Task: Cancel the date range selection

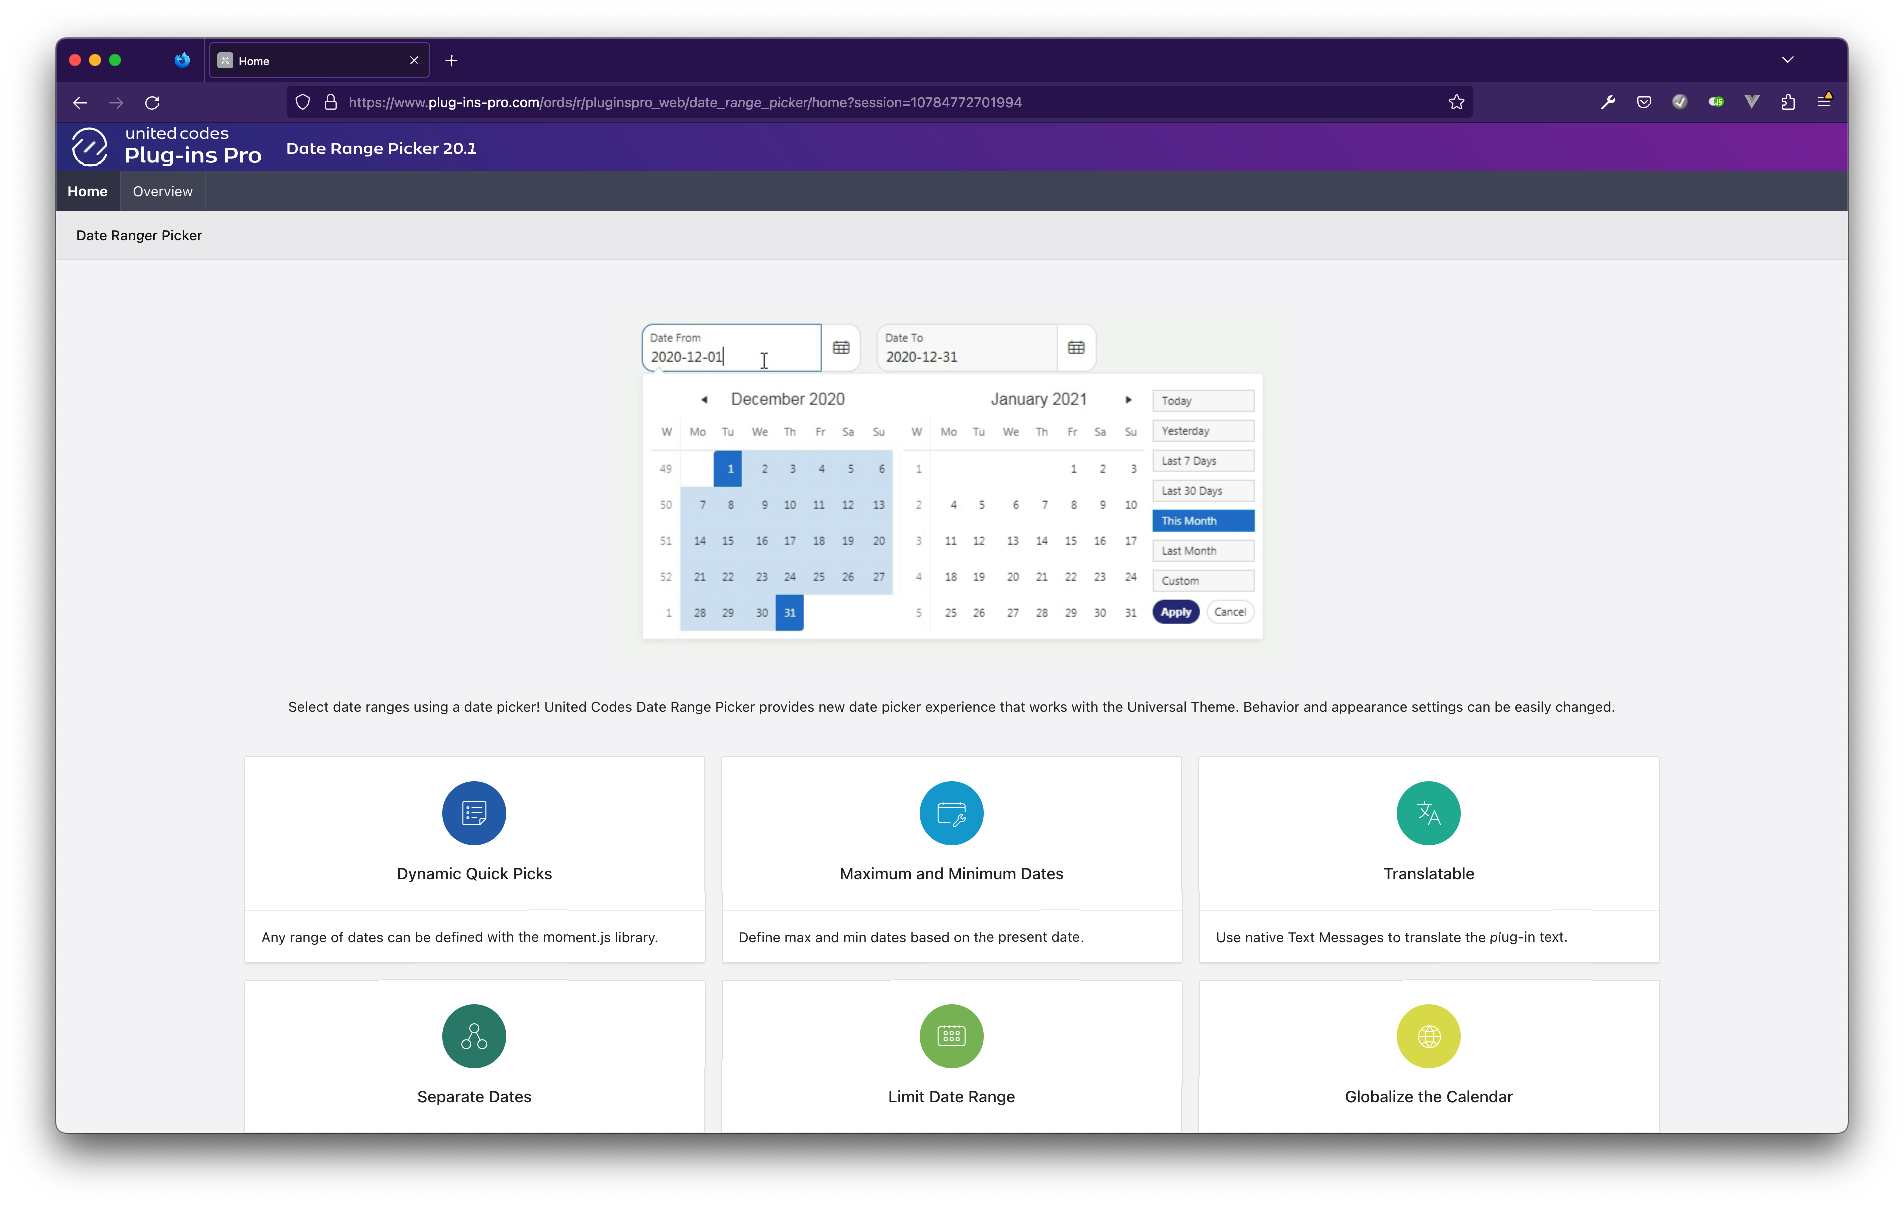Action: pos(1230,612)
